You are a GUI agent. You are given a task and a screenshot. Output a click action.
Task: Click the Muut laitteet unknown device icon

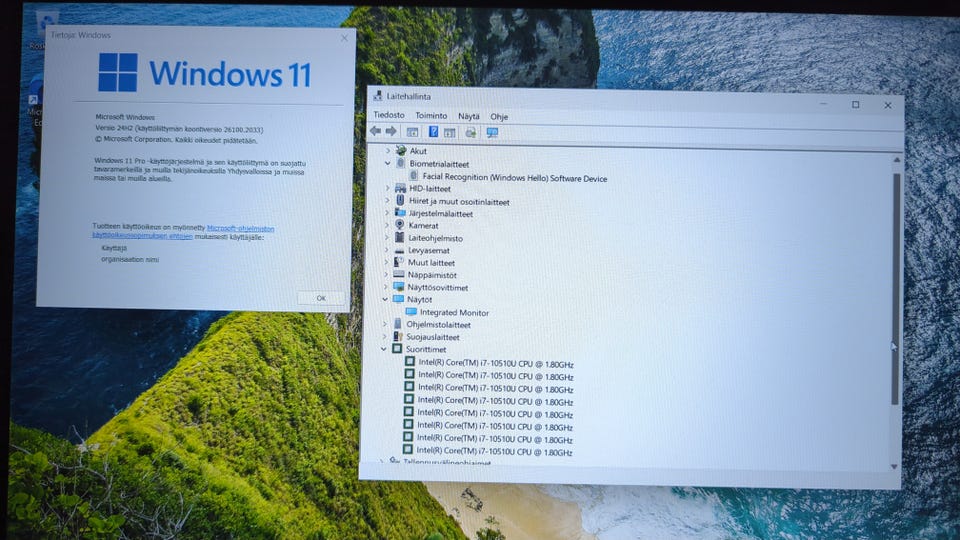(x=399, y=261)
